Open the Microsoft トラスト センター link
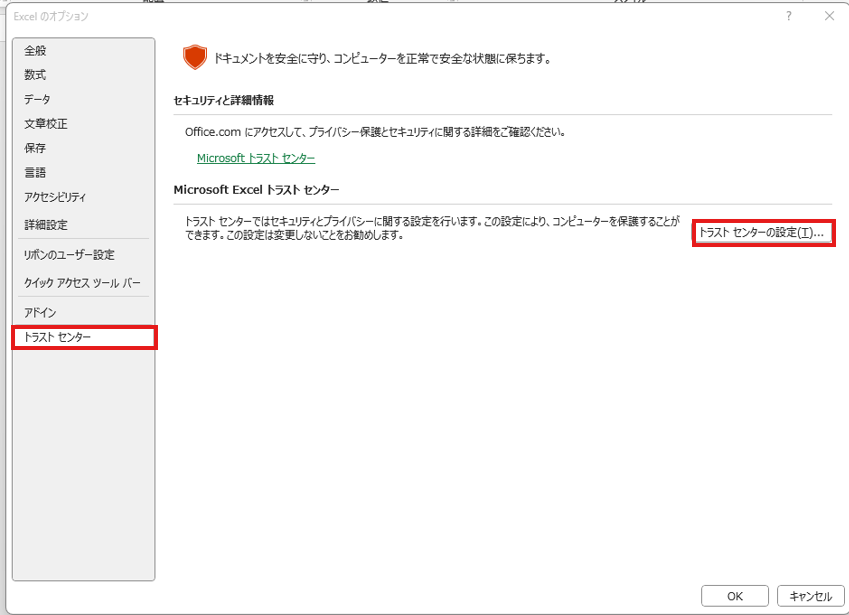Image resolution: width=849 pixels, height=615 pixels. click(256, 158)
